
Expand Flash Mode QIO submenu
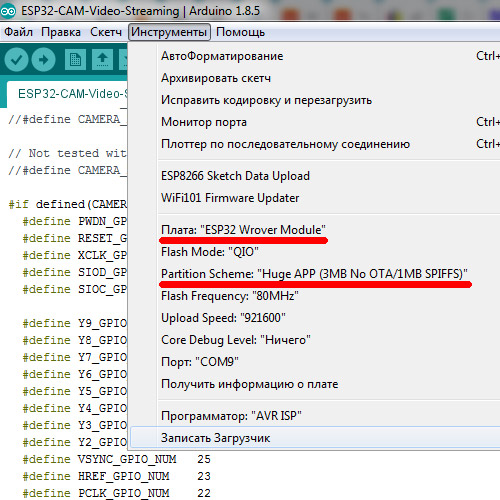click(313, 252)
